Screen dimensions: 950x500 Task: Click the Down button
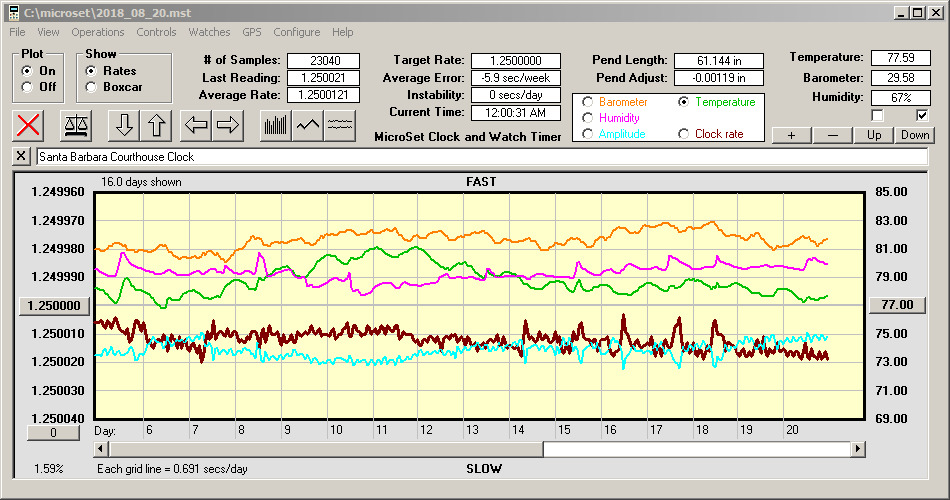[914, 135]
